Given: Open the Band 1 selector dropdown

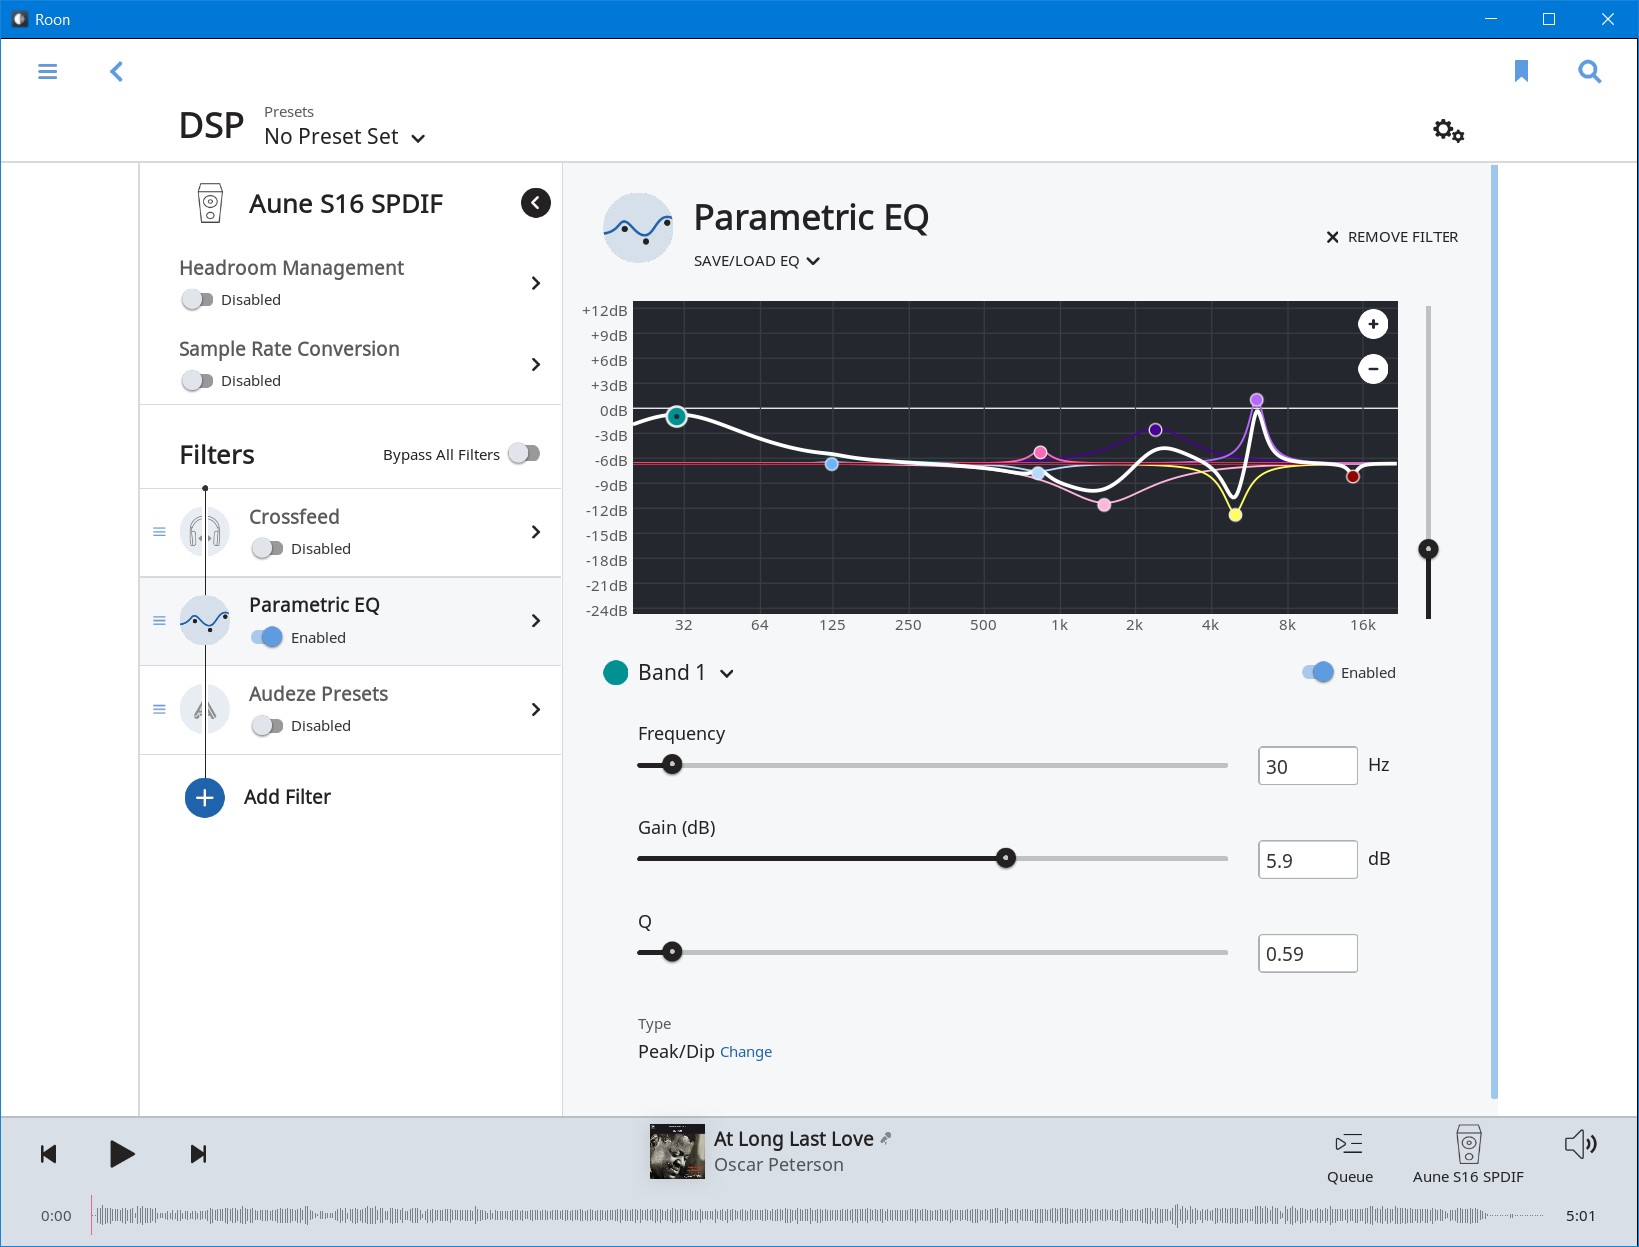Looking at the screenshot, I should point(686,673).
